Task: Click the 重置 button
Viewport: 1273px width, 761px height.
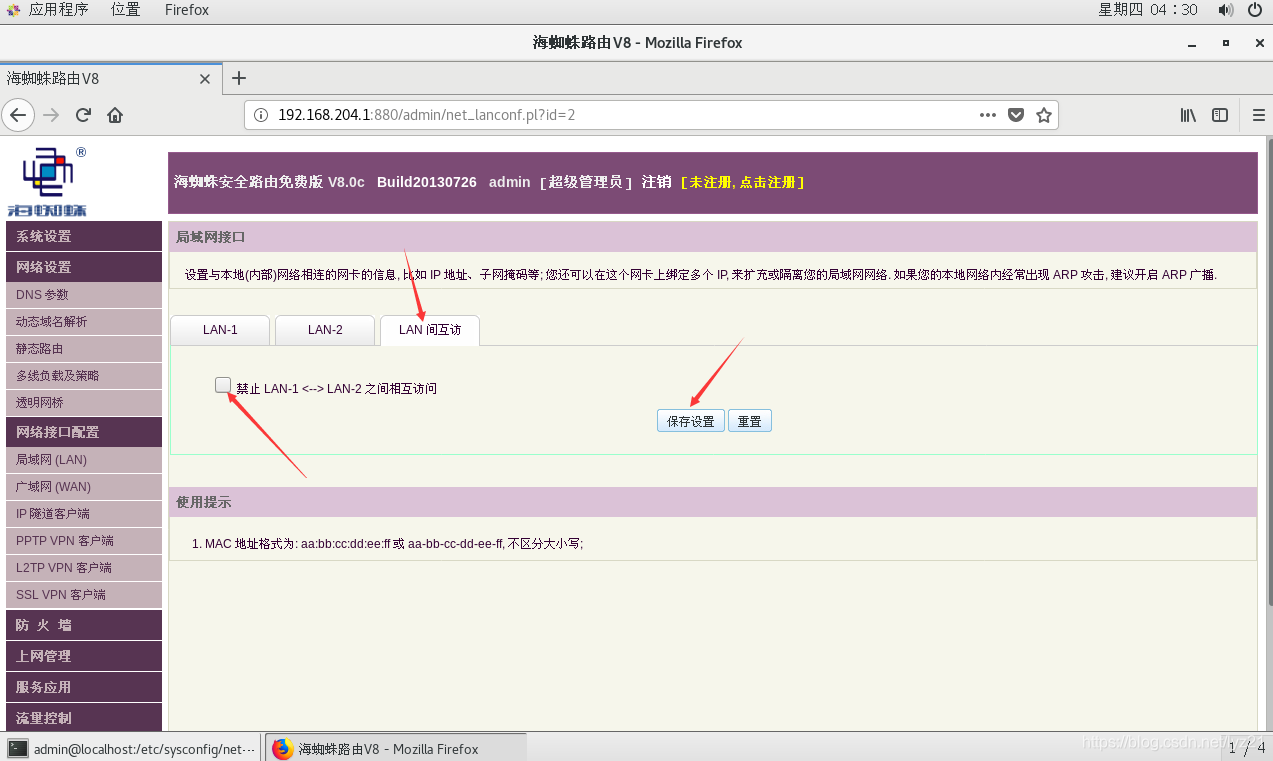Action: coord(750,421)
